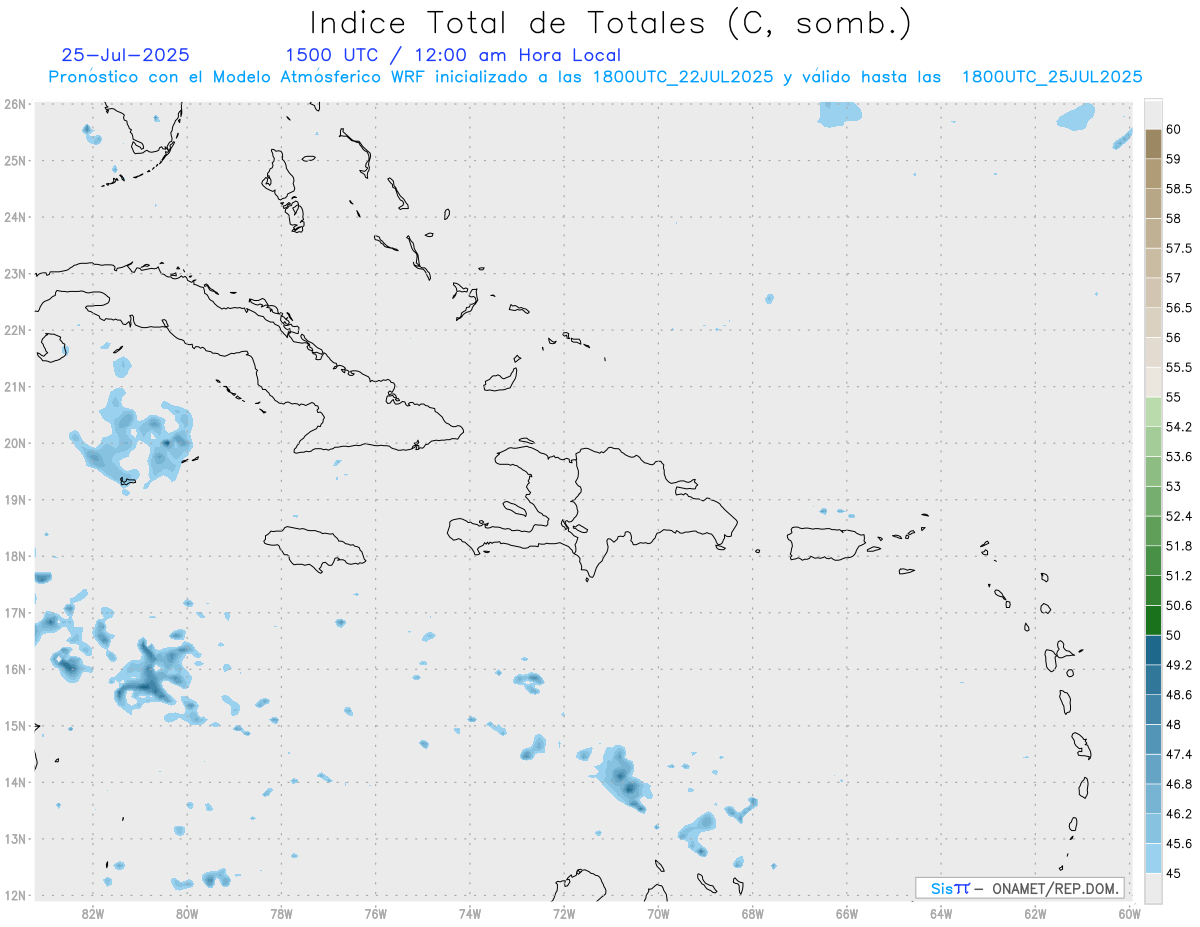Click the colorbar value "59"
This screenshot has height=927, width=1200.
pyautogui.click(x=1173, y=159)
